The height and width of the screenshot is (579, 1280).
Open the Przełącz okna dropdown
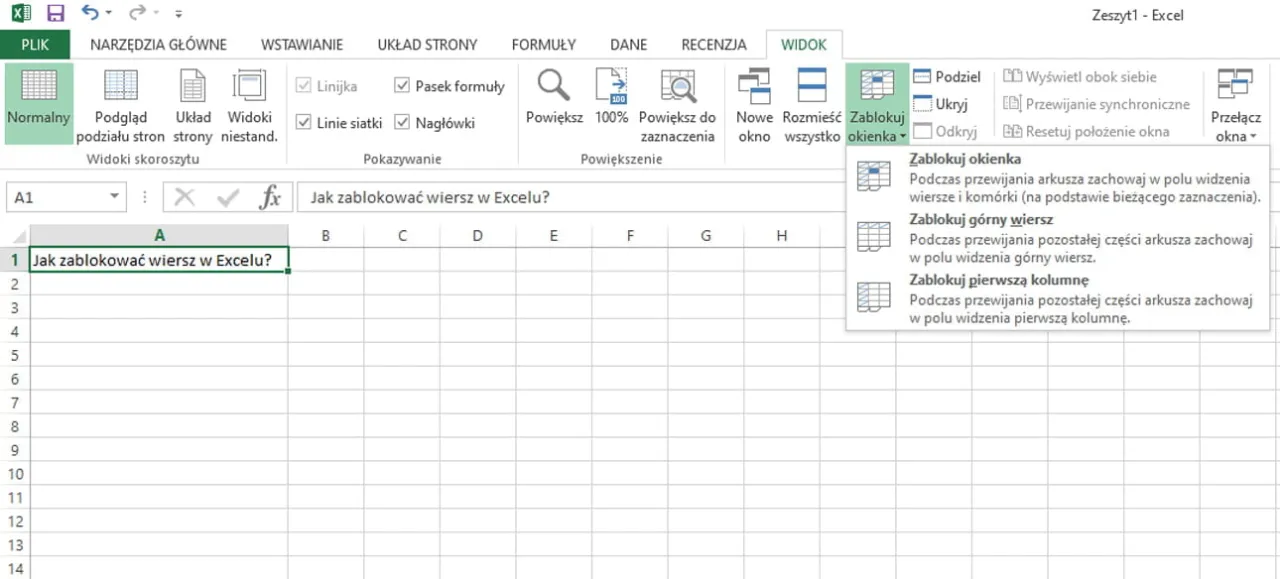[1235, 136]
